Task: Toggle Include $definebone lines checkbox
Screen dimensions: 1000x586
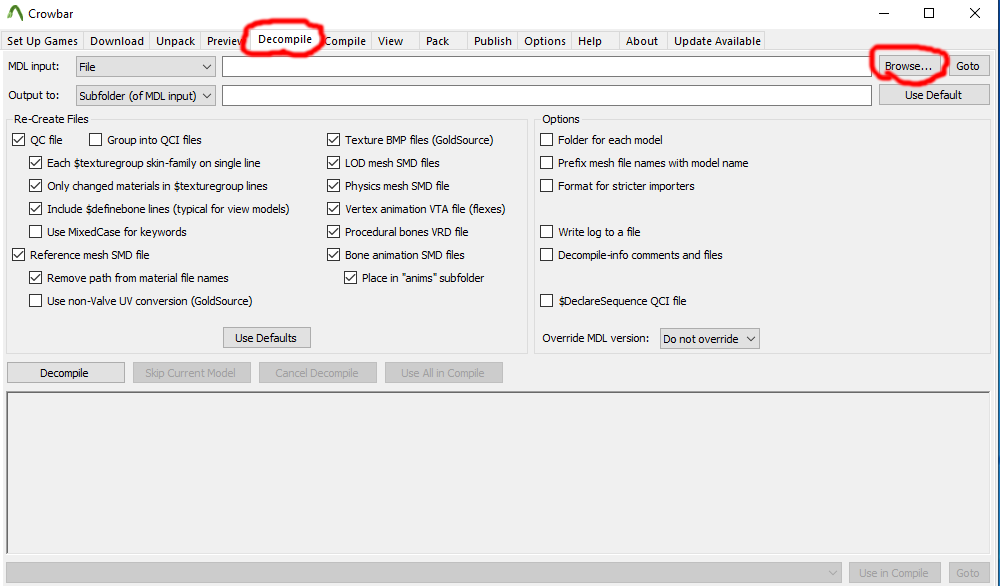Action: [36, 209]
